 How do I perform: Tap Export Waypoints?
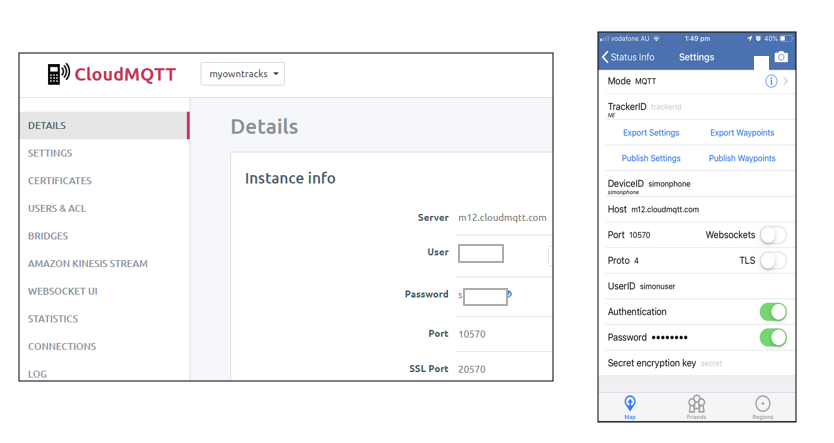pyautogui.click(x=742, y=132)
